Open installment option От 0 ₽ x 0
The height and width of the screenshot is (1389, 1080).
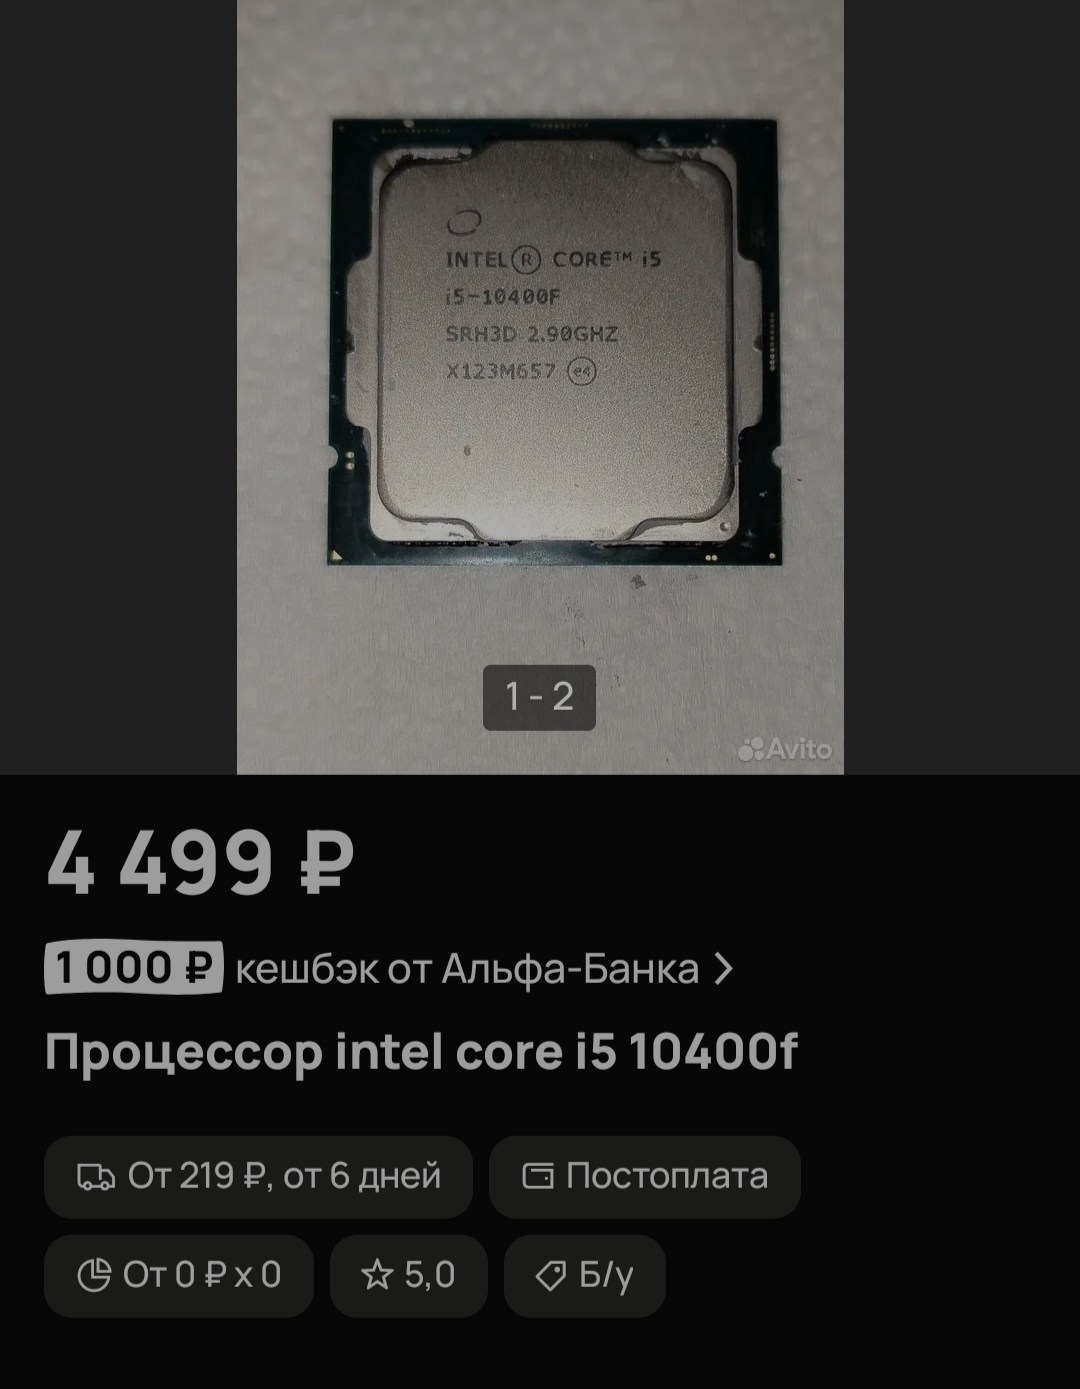(179, 1275)
